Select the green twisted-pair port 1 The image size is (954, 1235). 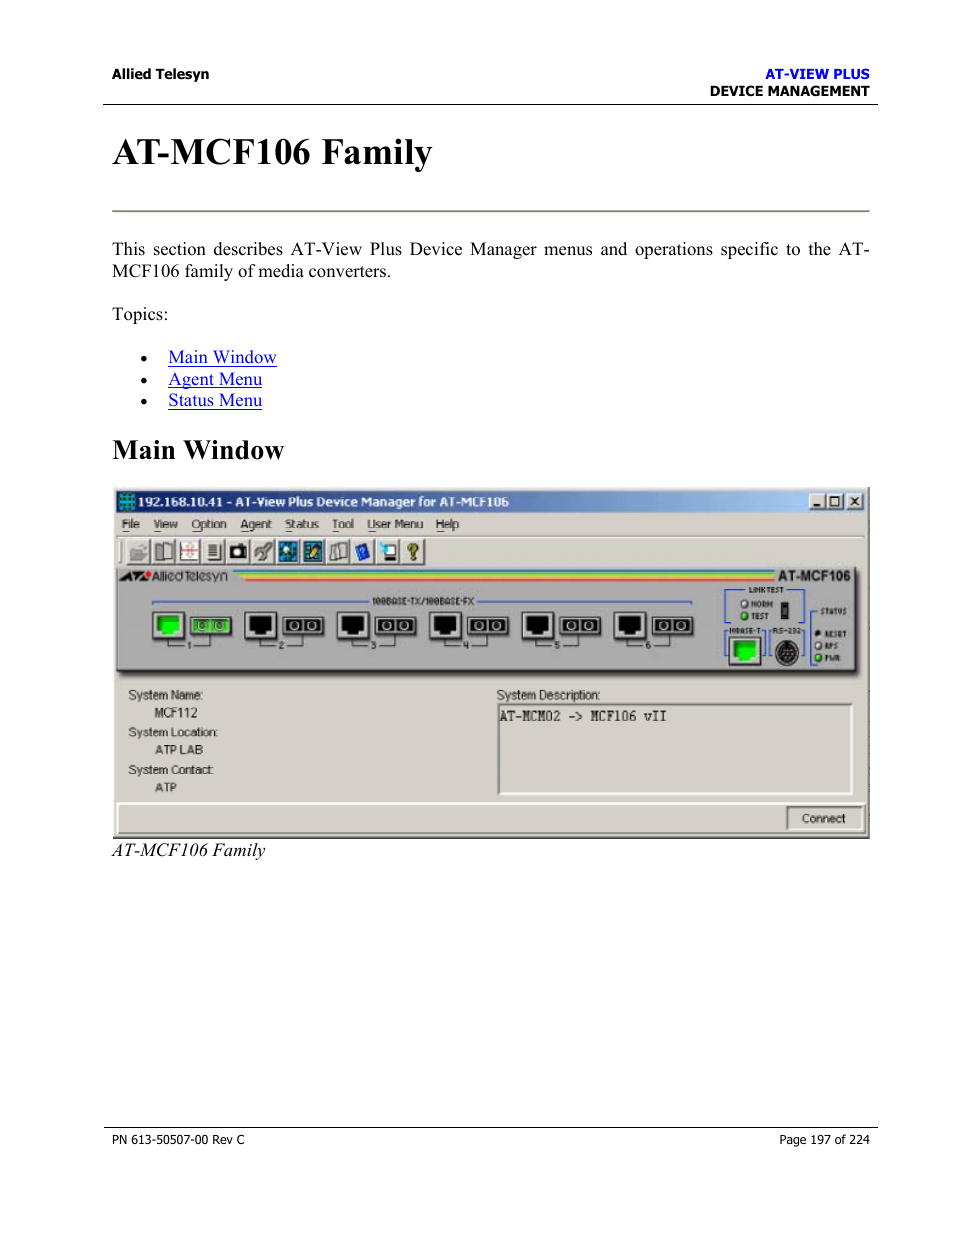pyautogui.click(x=168, y=626)
